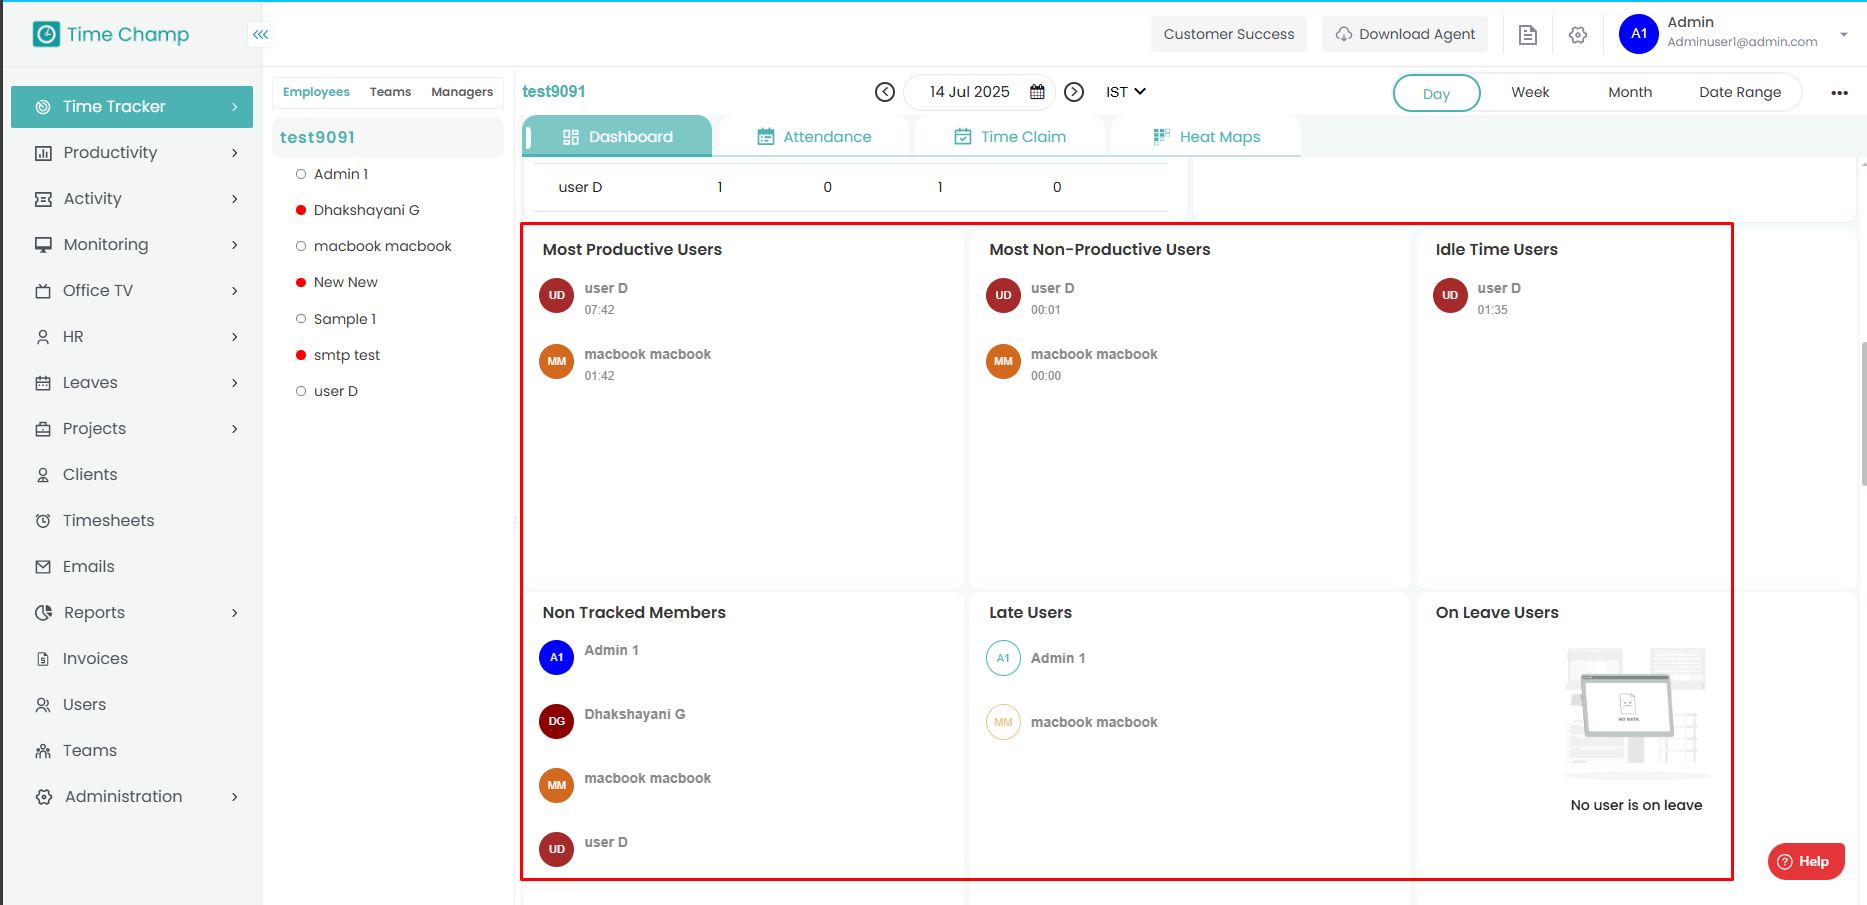Expand the Leaves menu chevron
Viewport: 1867px width, 905px height.
pos(235,383)
